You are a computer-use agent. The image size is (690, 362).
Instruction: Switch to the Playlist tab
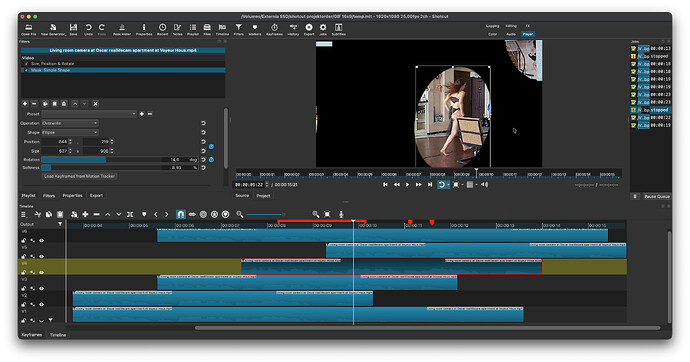pos(29,196)
